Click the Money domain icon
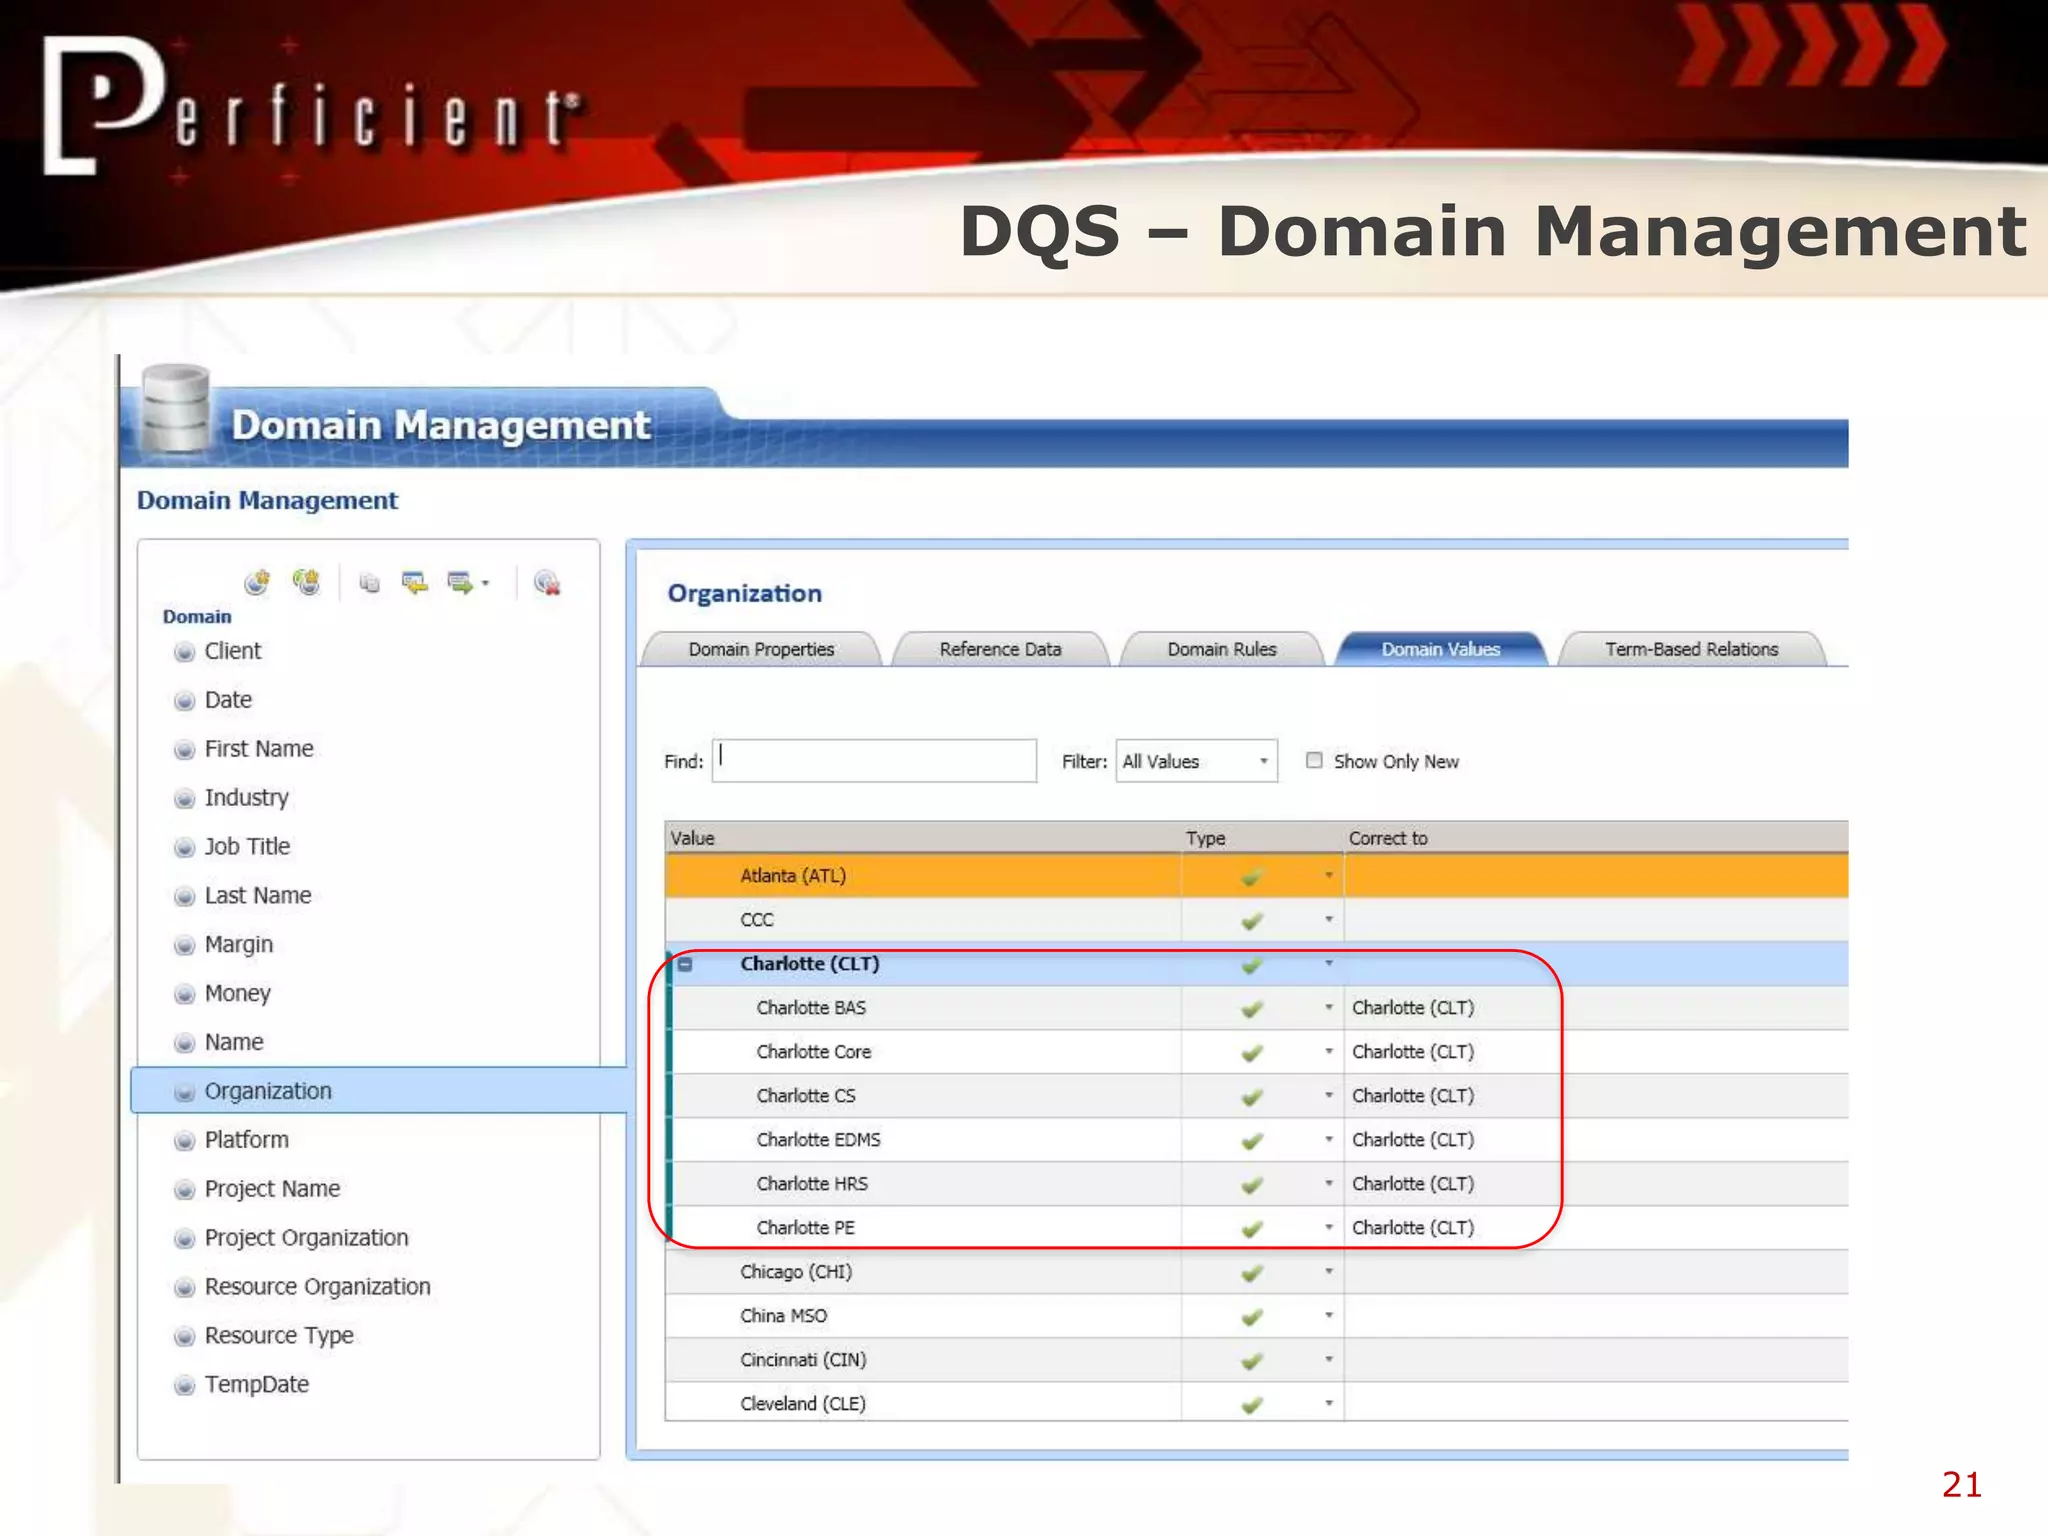 click(x=184, y=995)
